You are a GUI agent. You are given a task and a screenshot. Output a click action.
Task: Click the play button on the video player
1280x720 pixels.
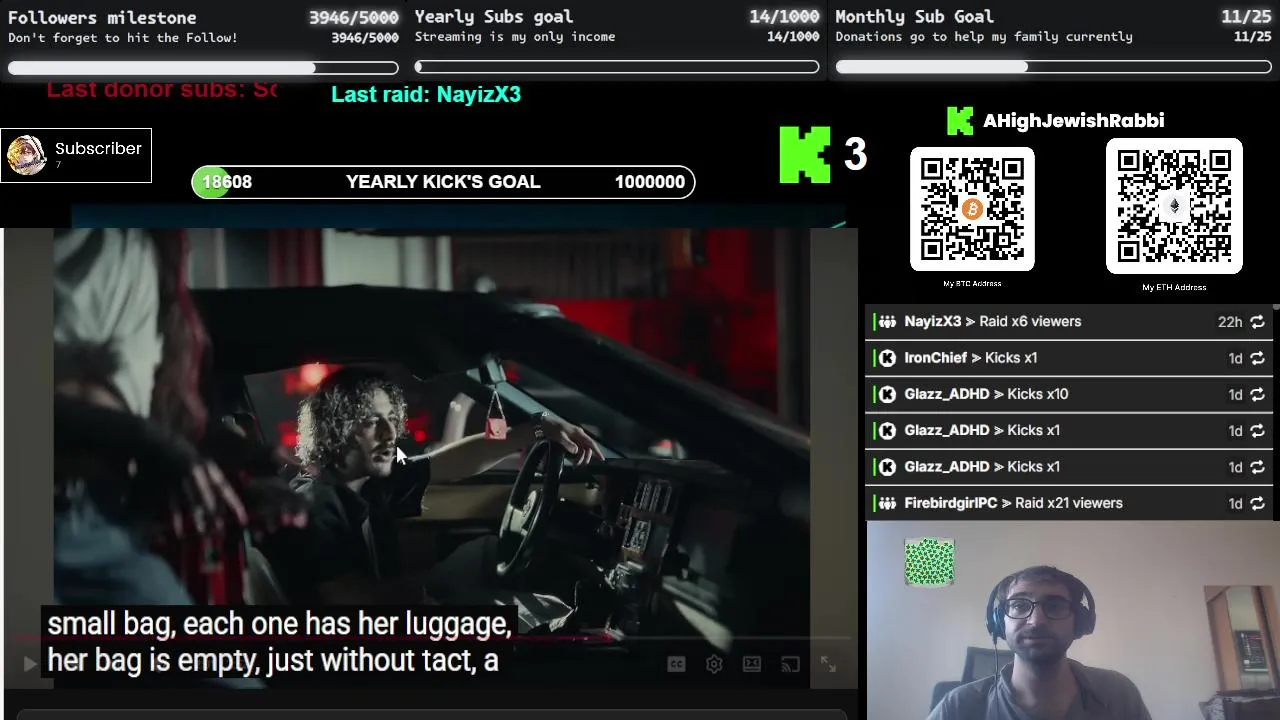pos(30,663)
